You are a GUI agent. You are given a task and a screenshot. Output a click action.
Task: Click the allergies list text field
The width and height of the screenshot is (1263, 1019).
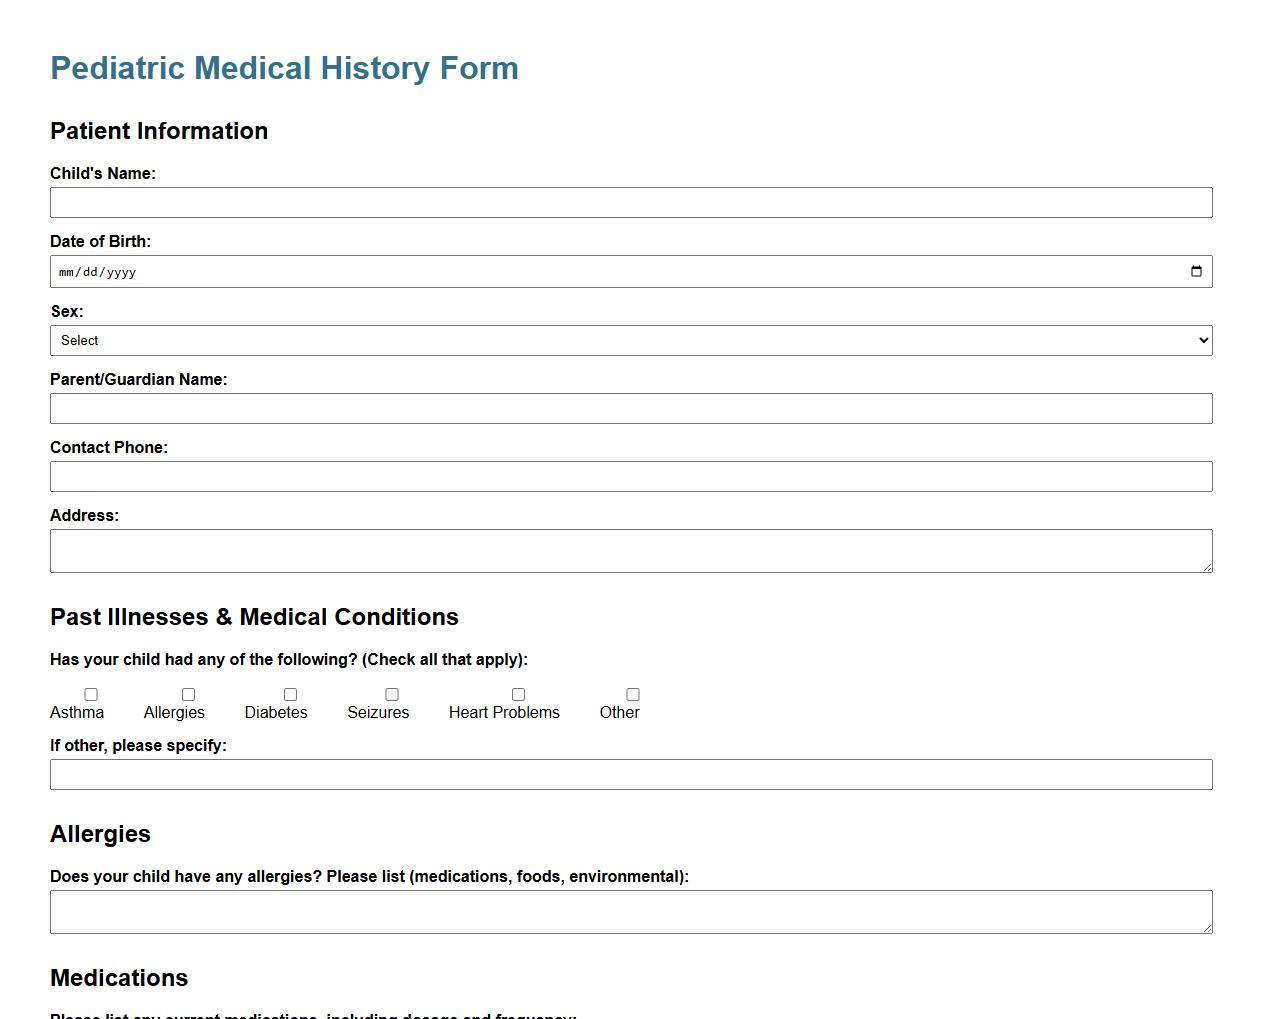point(630,910)
